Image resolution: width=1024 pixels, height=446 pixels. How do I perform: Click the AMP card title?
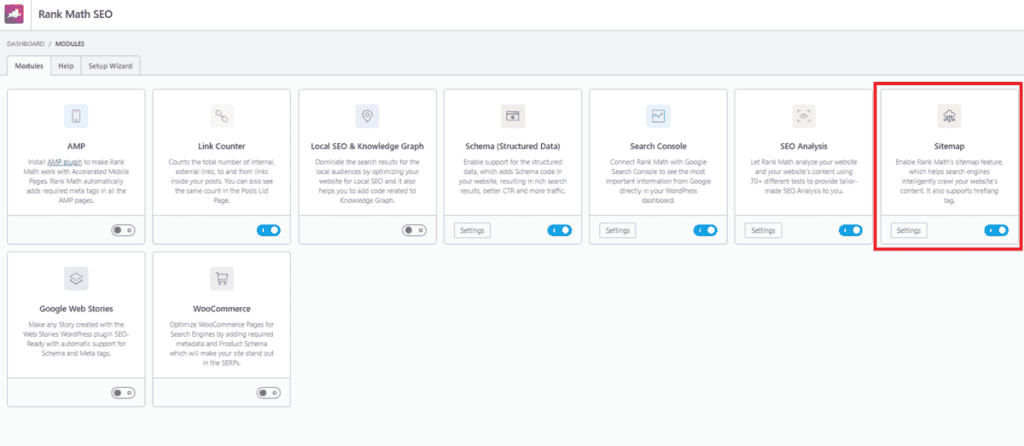click(x=76, y=146)
